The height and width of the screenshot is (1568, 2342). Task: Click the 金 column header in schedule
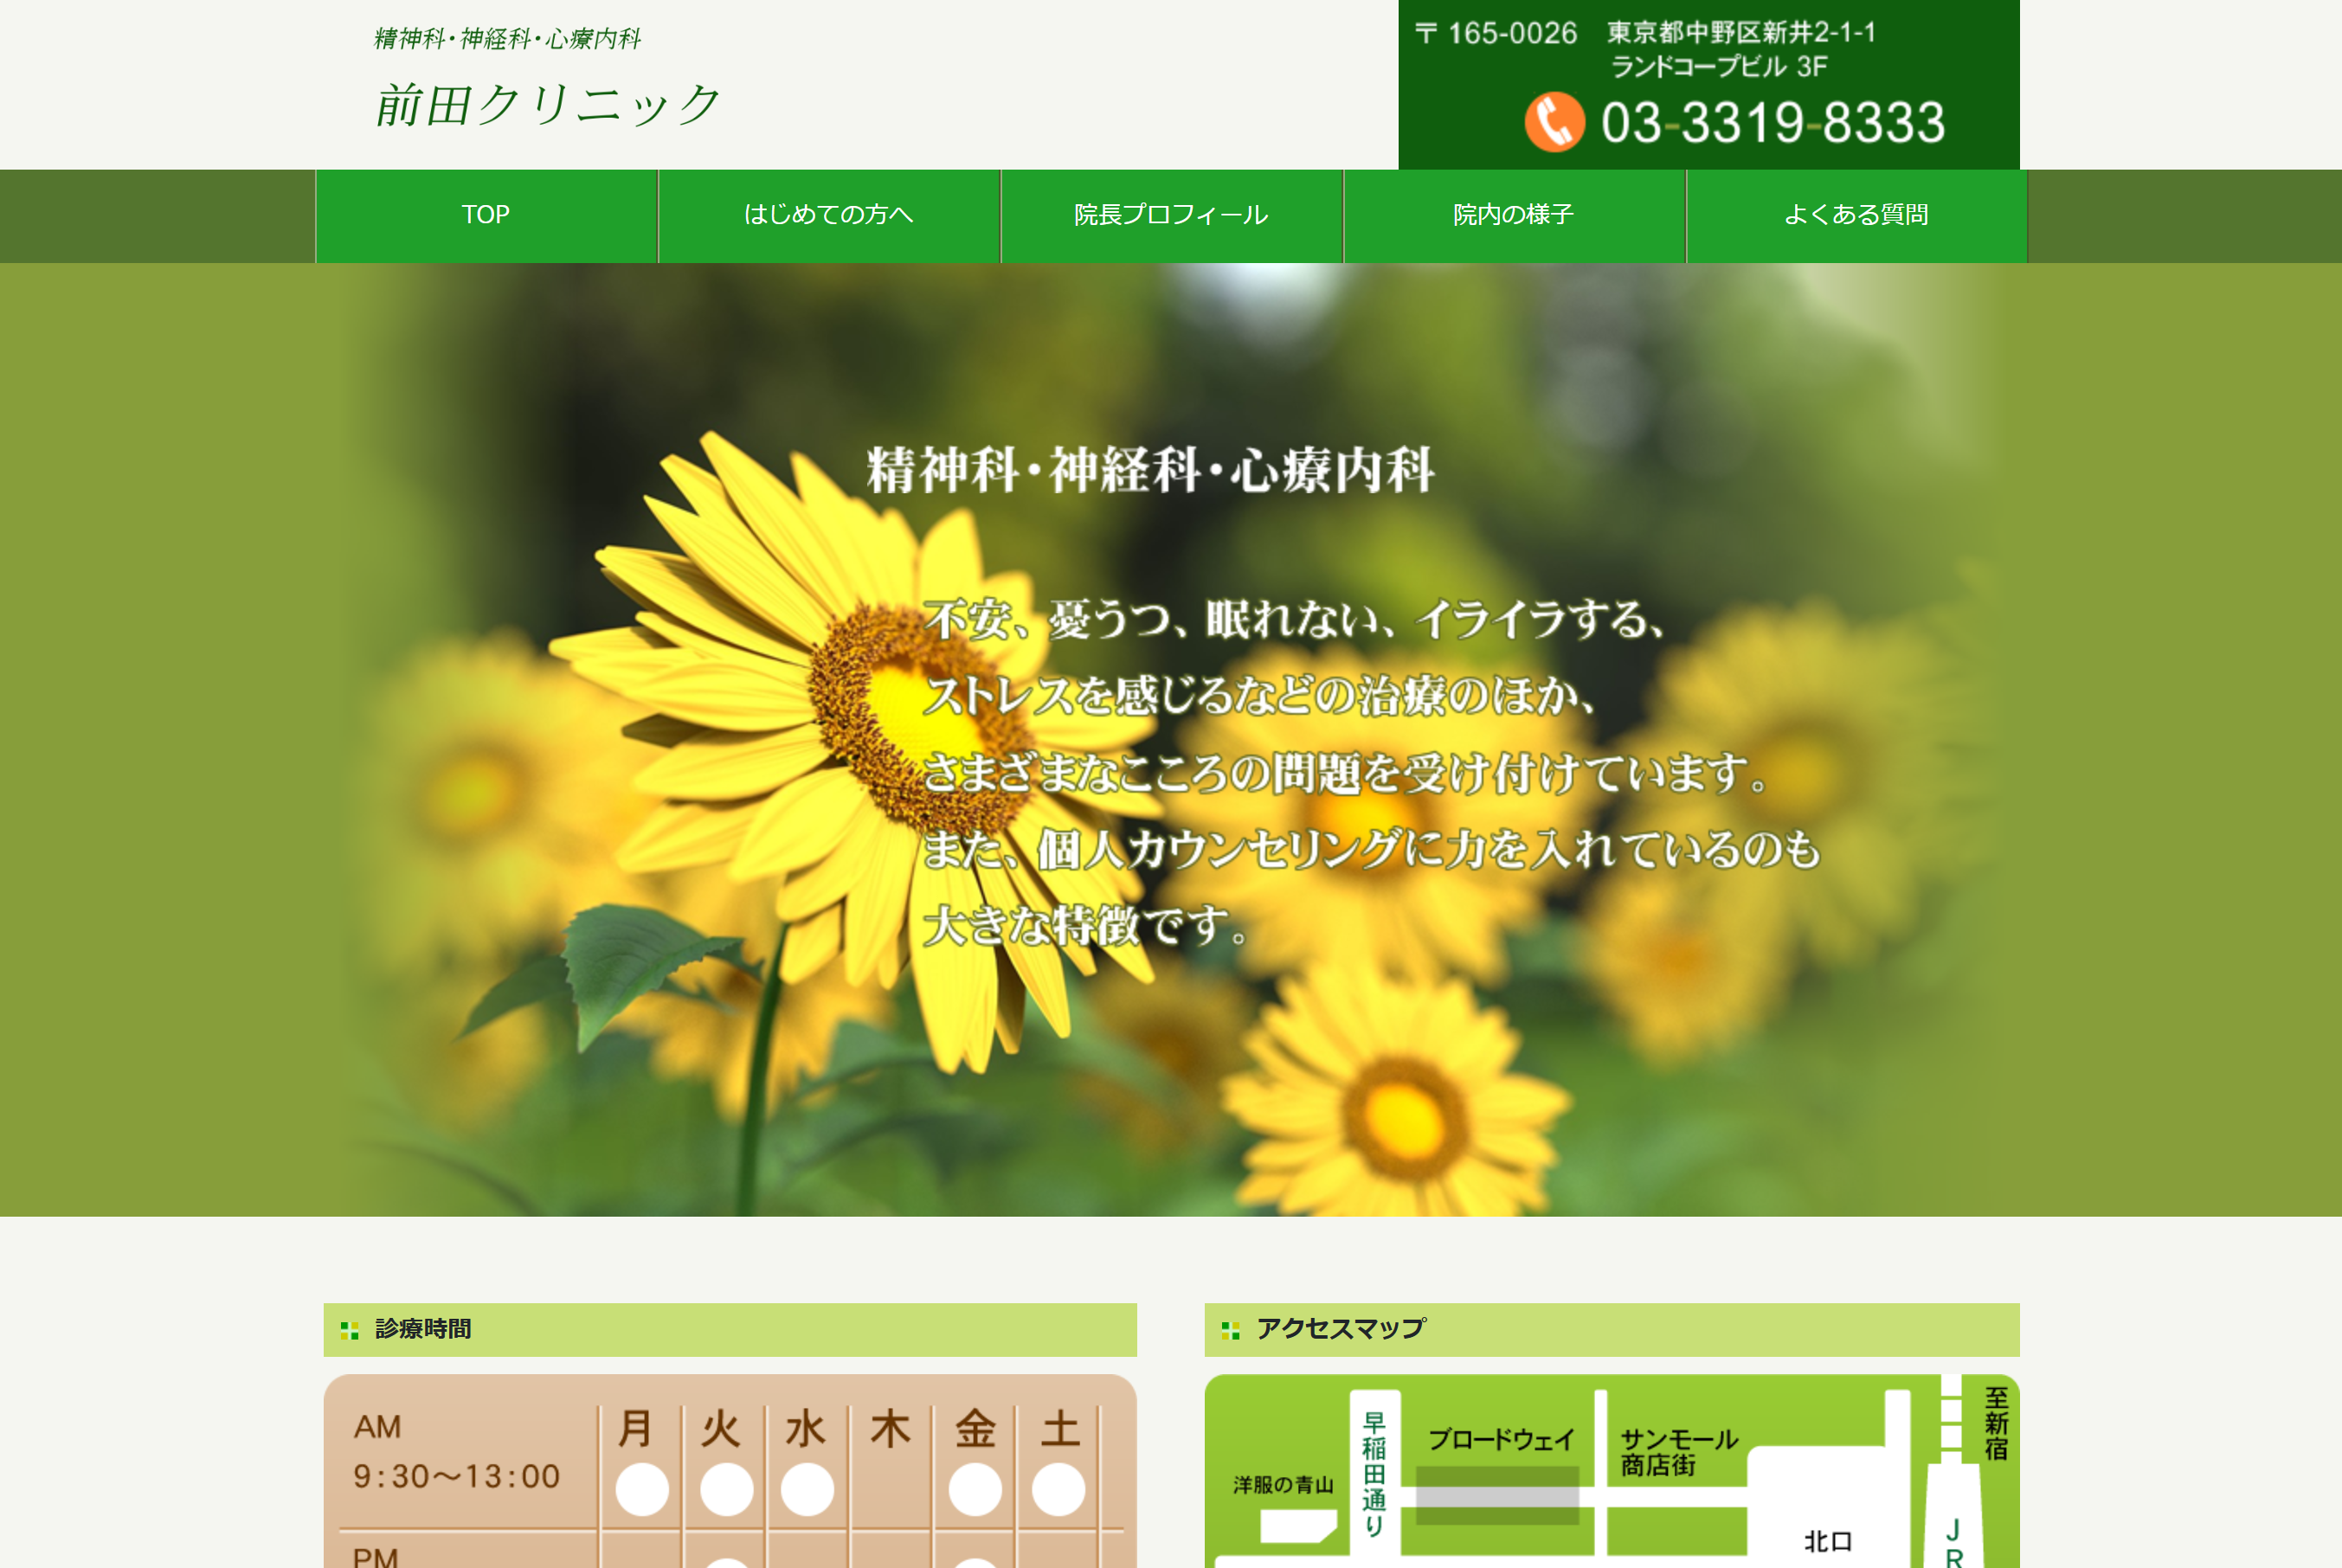tap(975, 1429)
